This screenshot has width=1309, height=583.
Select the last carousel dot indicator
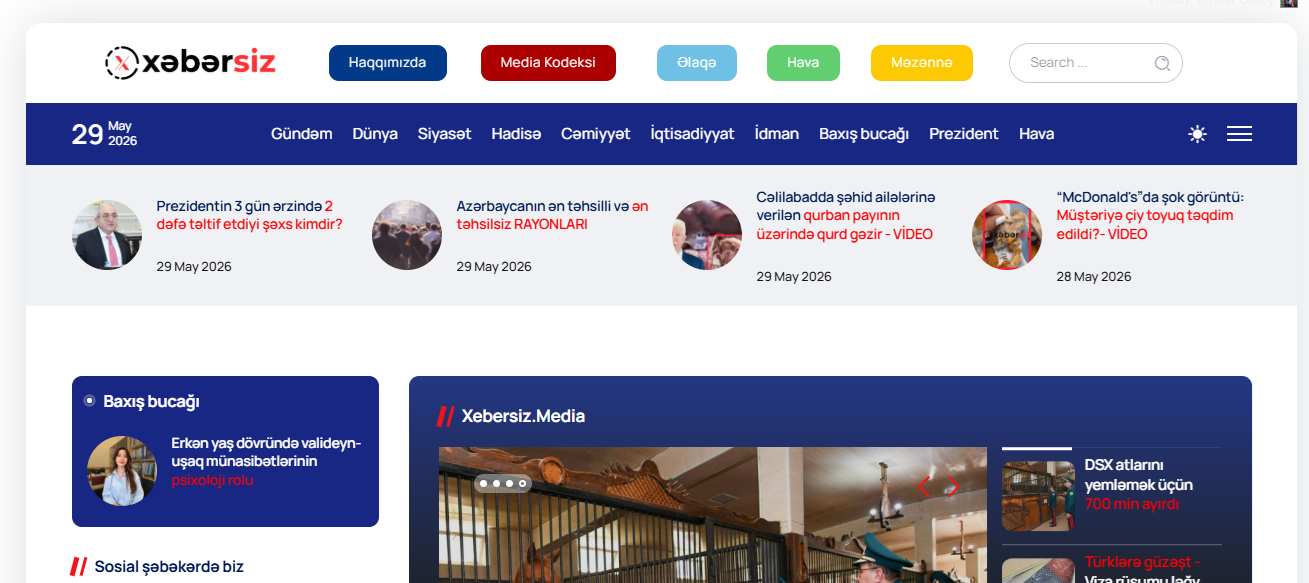coord(522,484)
